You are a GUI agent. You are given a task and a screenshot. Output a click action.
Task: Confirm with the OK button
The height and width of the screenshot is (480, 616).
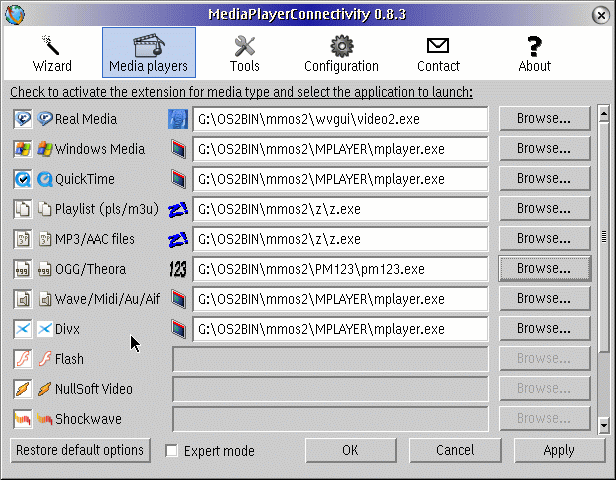tap(350, 450)
